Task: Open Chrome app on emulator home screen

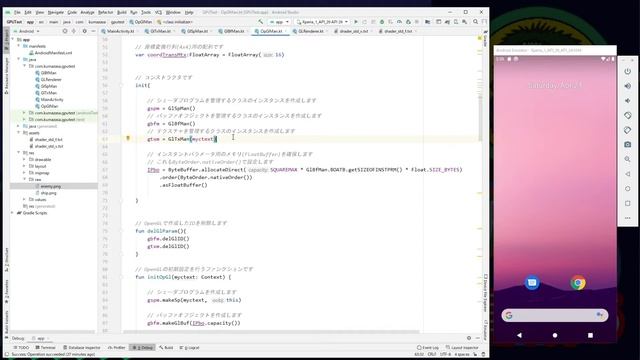Action: 578,282
